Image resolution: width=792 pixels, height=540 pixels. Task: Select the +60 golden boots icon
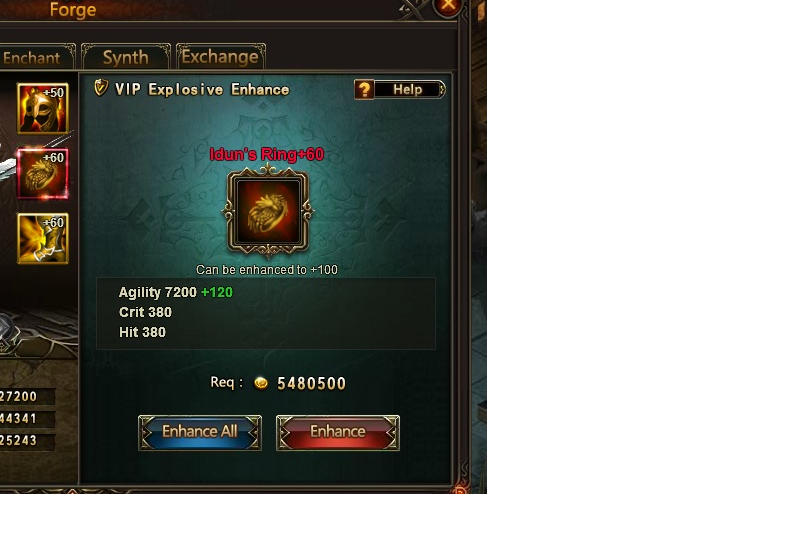pos(43,238)
